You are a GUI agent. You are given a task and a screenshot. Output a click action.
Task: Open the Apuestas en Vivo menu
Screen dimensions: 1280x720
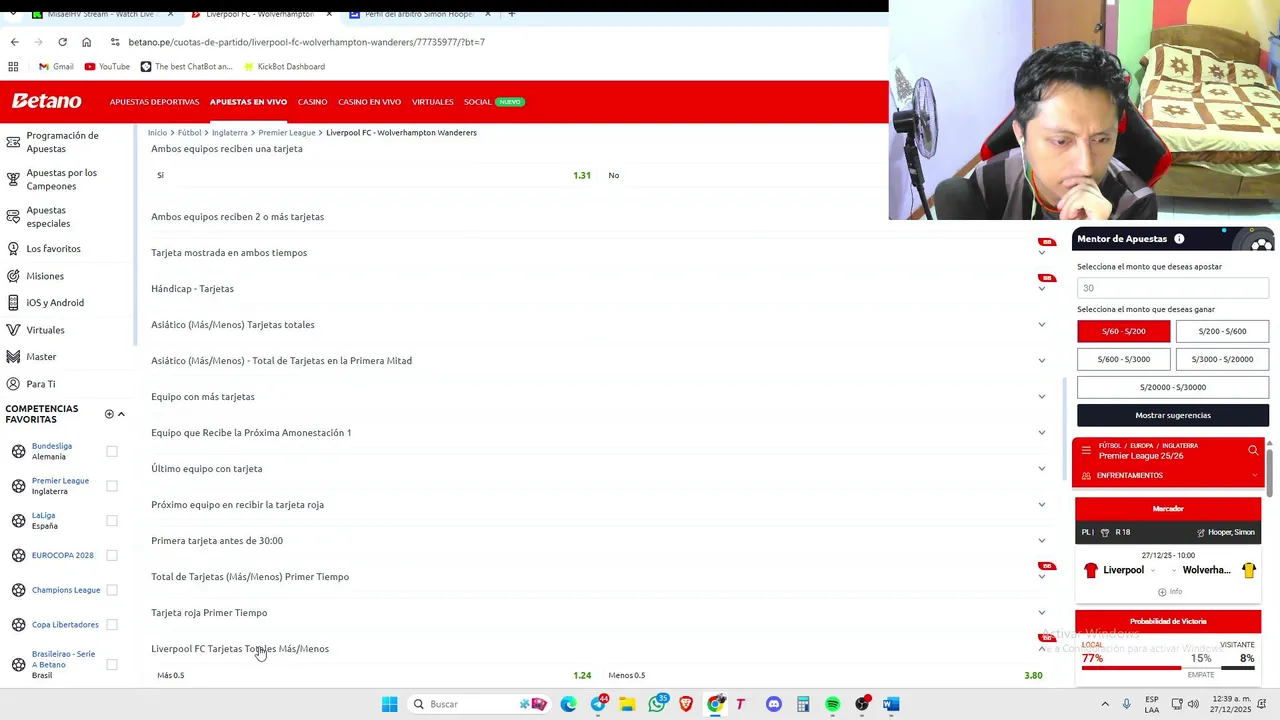[248, 102]
